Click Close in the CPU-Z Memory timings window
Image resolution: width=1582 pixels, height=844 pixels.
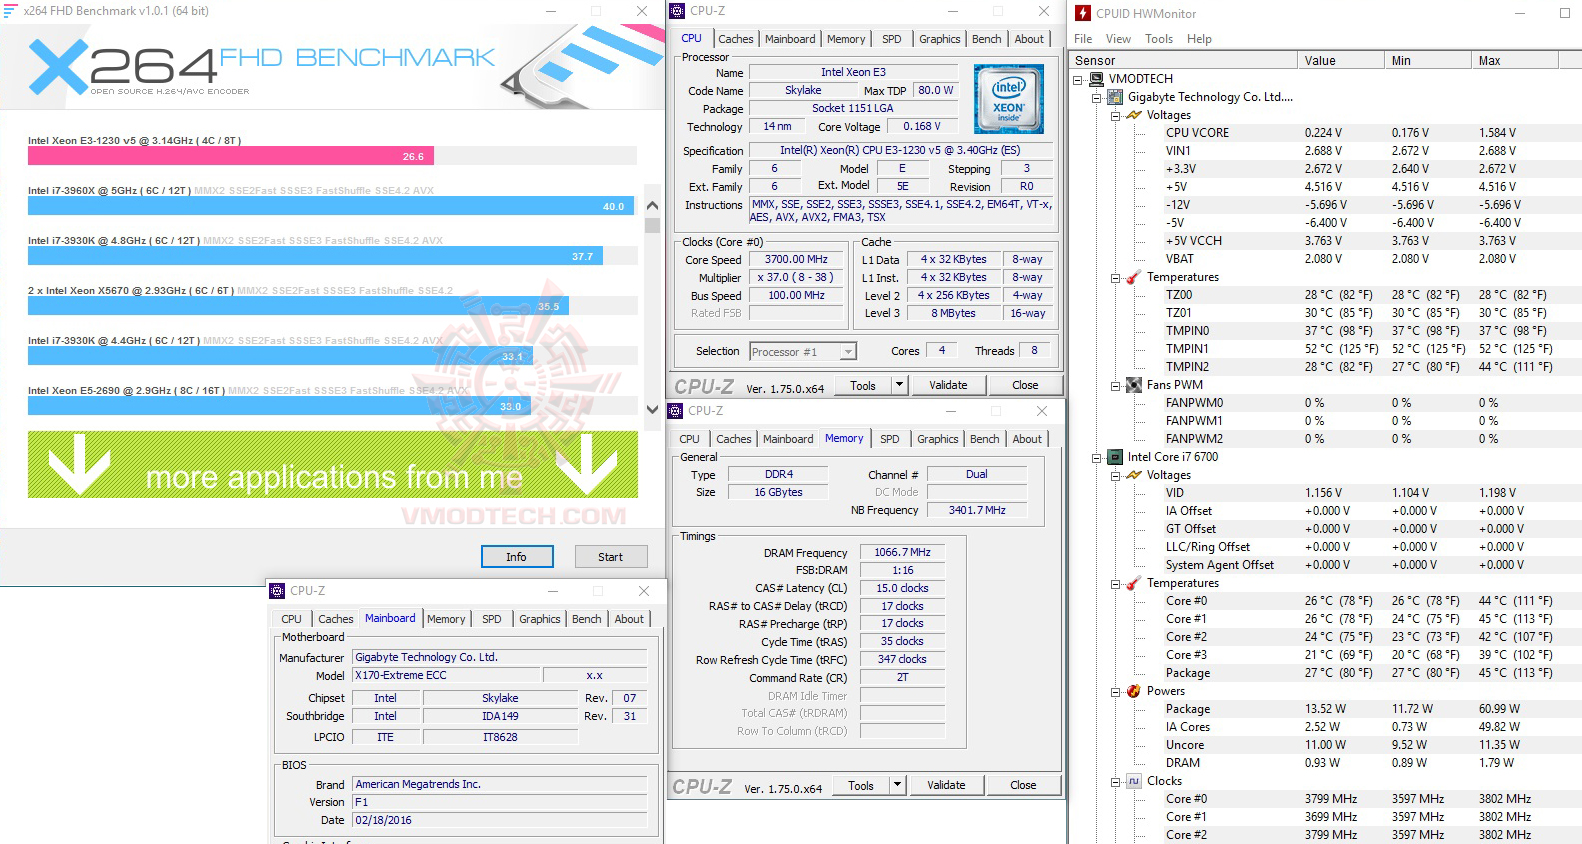pyautogui.click(x=1023, y=785)
